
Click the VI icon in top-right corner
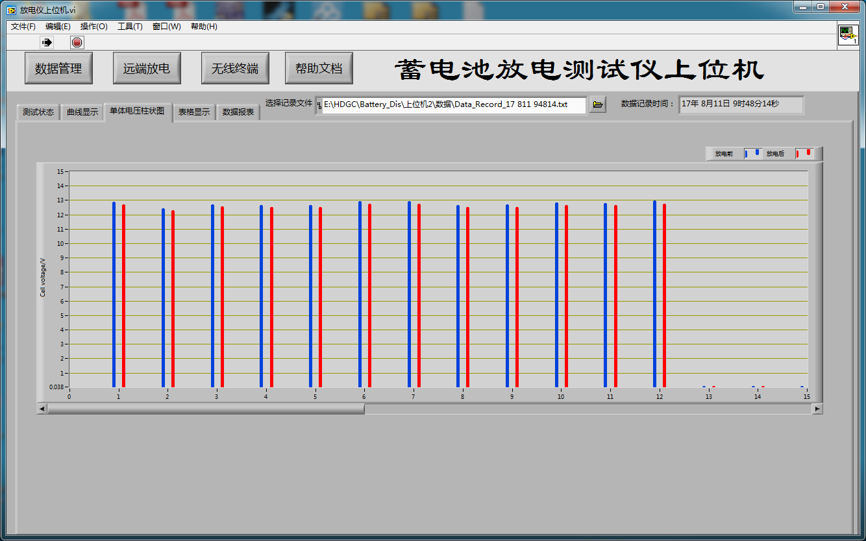coord(847,34)
